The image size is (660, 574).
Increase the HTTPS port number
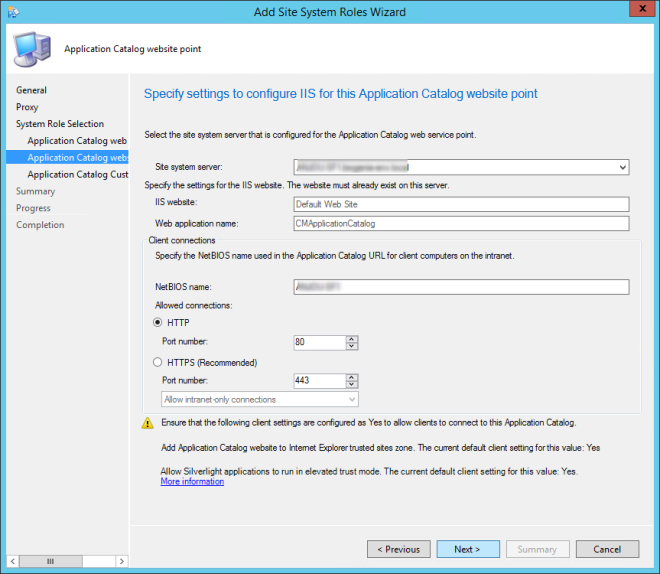point(351,377)
